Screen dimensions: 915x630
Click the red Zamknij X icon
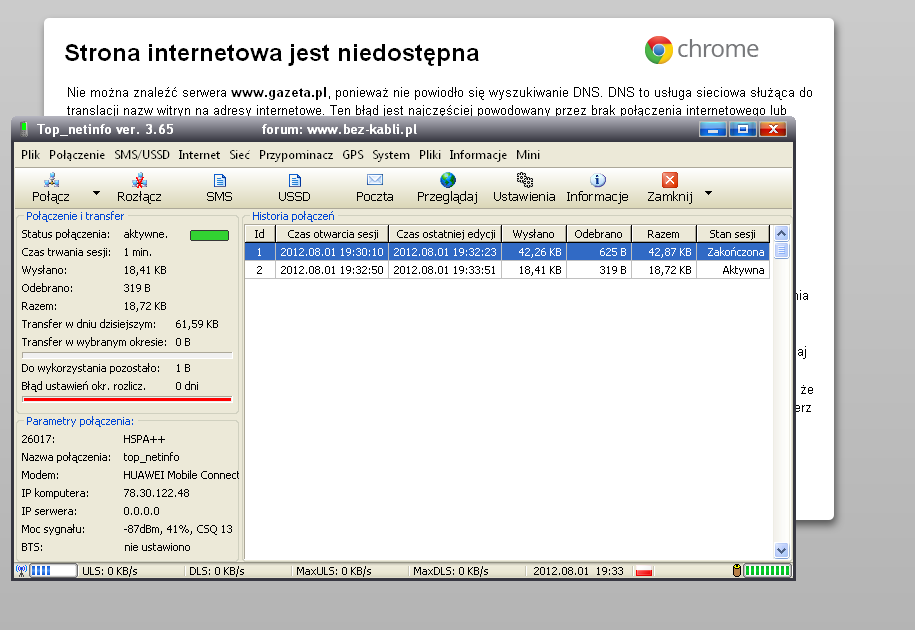click(670, 180)
